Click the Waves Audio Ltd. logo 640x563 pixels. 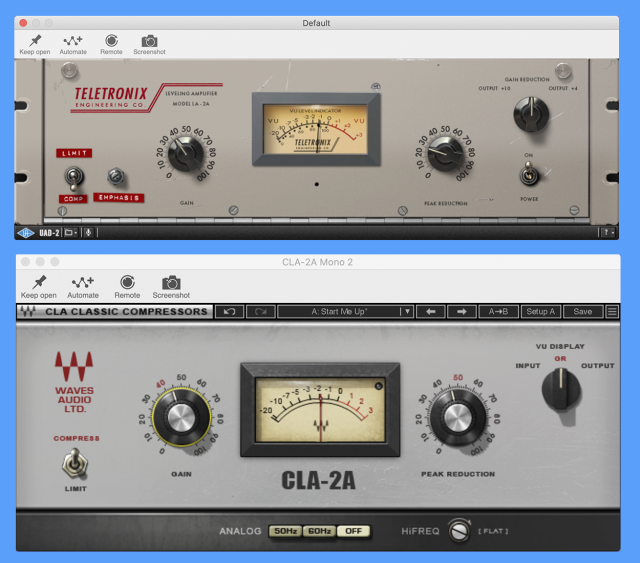[x=74, y=382]
